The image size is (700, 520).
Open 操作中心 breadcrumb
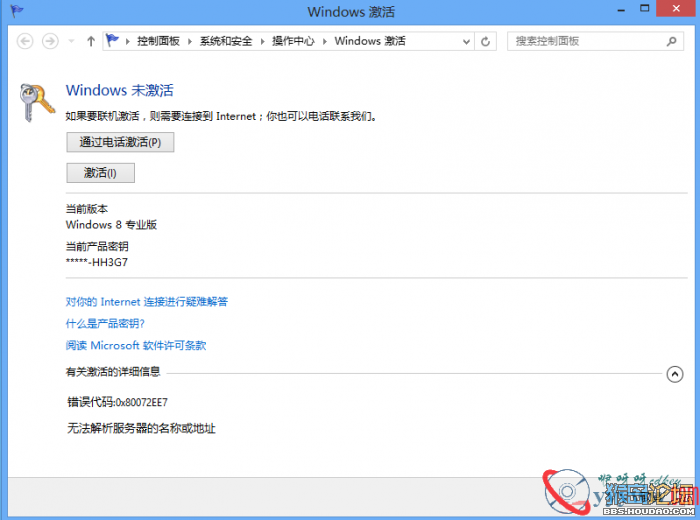(x=293, y=41)
